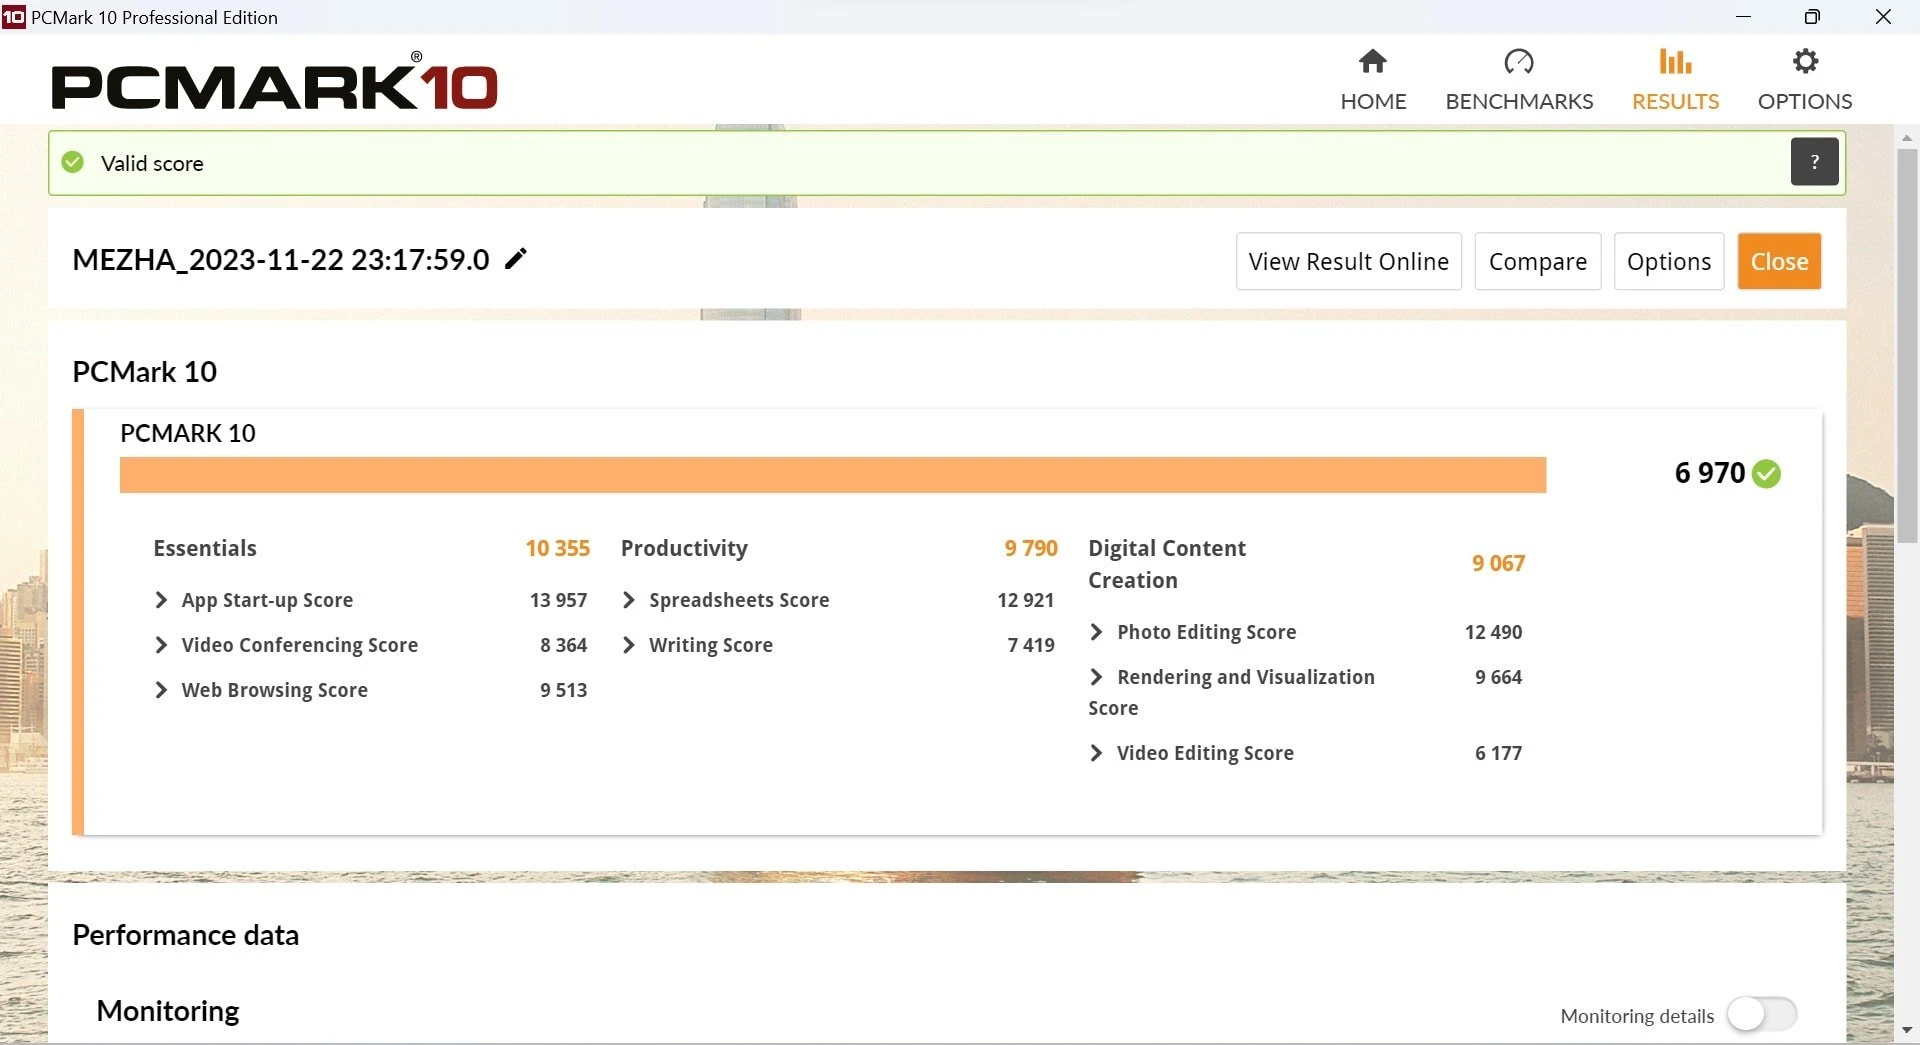This screenshot has height=1045, width=1920.
Task: Open Options via the gear icon
Action: [x=1805, y=62]
